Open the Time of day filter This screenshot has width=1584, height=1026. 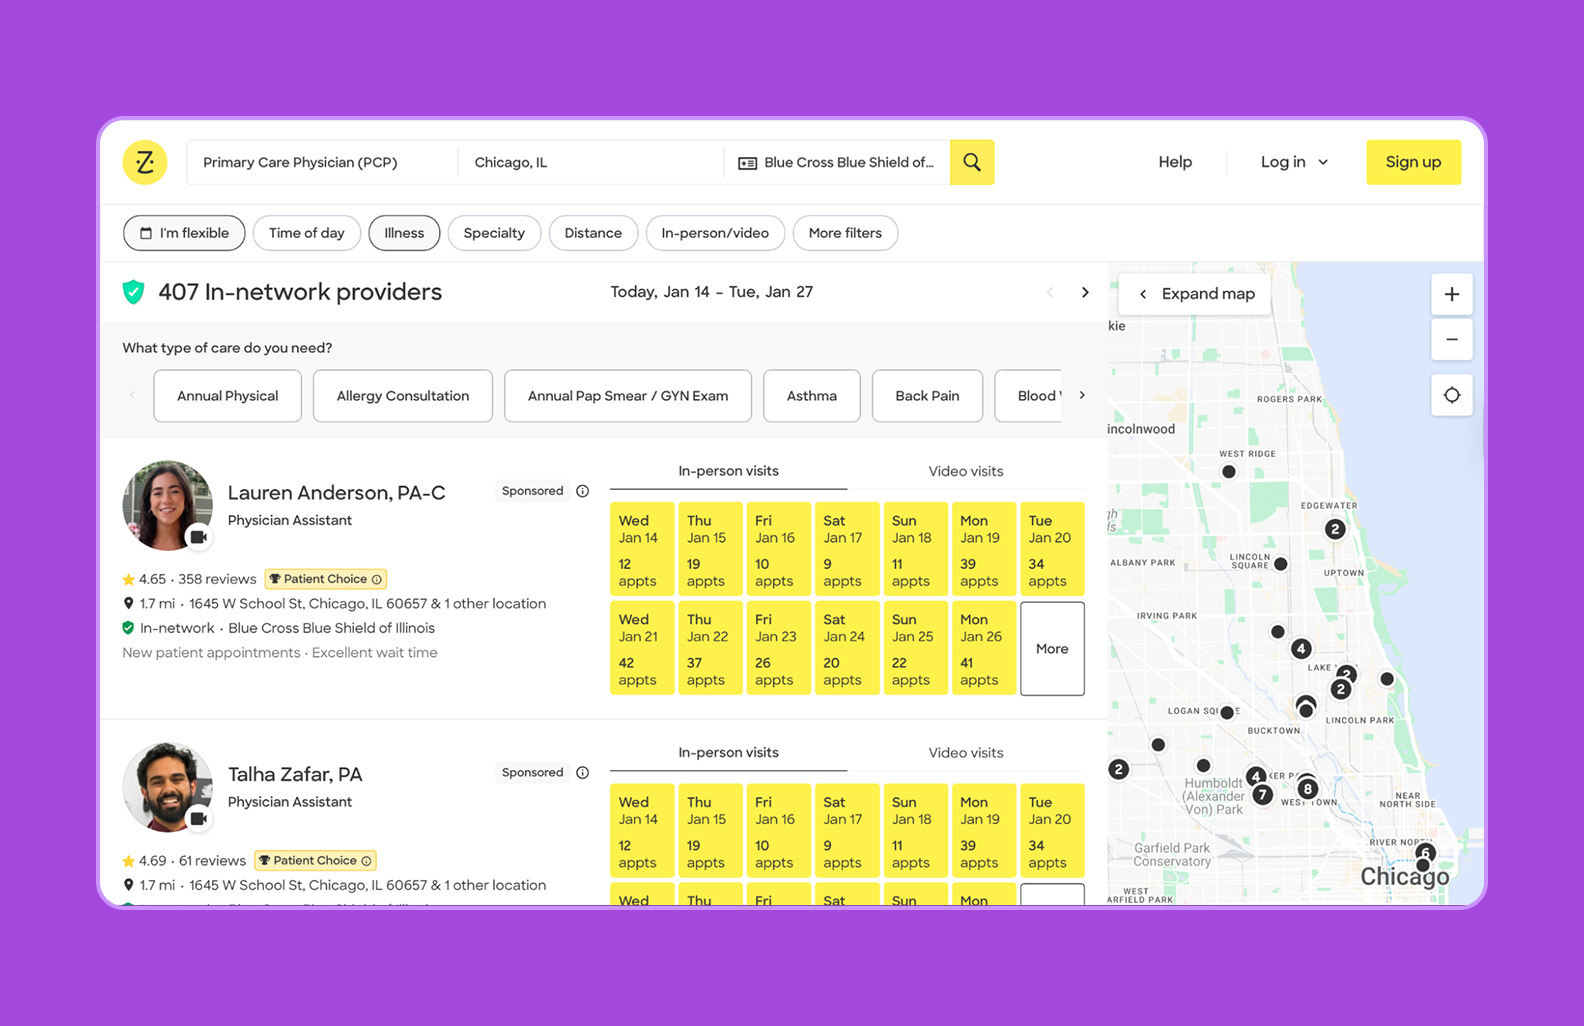307,233
